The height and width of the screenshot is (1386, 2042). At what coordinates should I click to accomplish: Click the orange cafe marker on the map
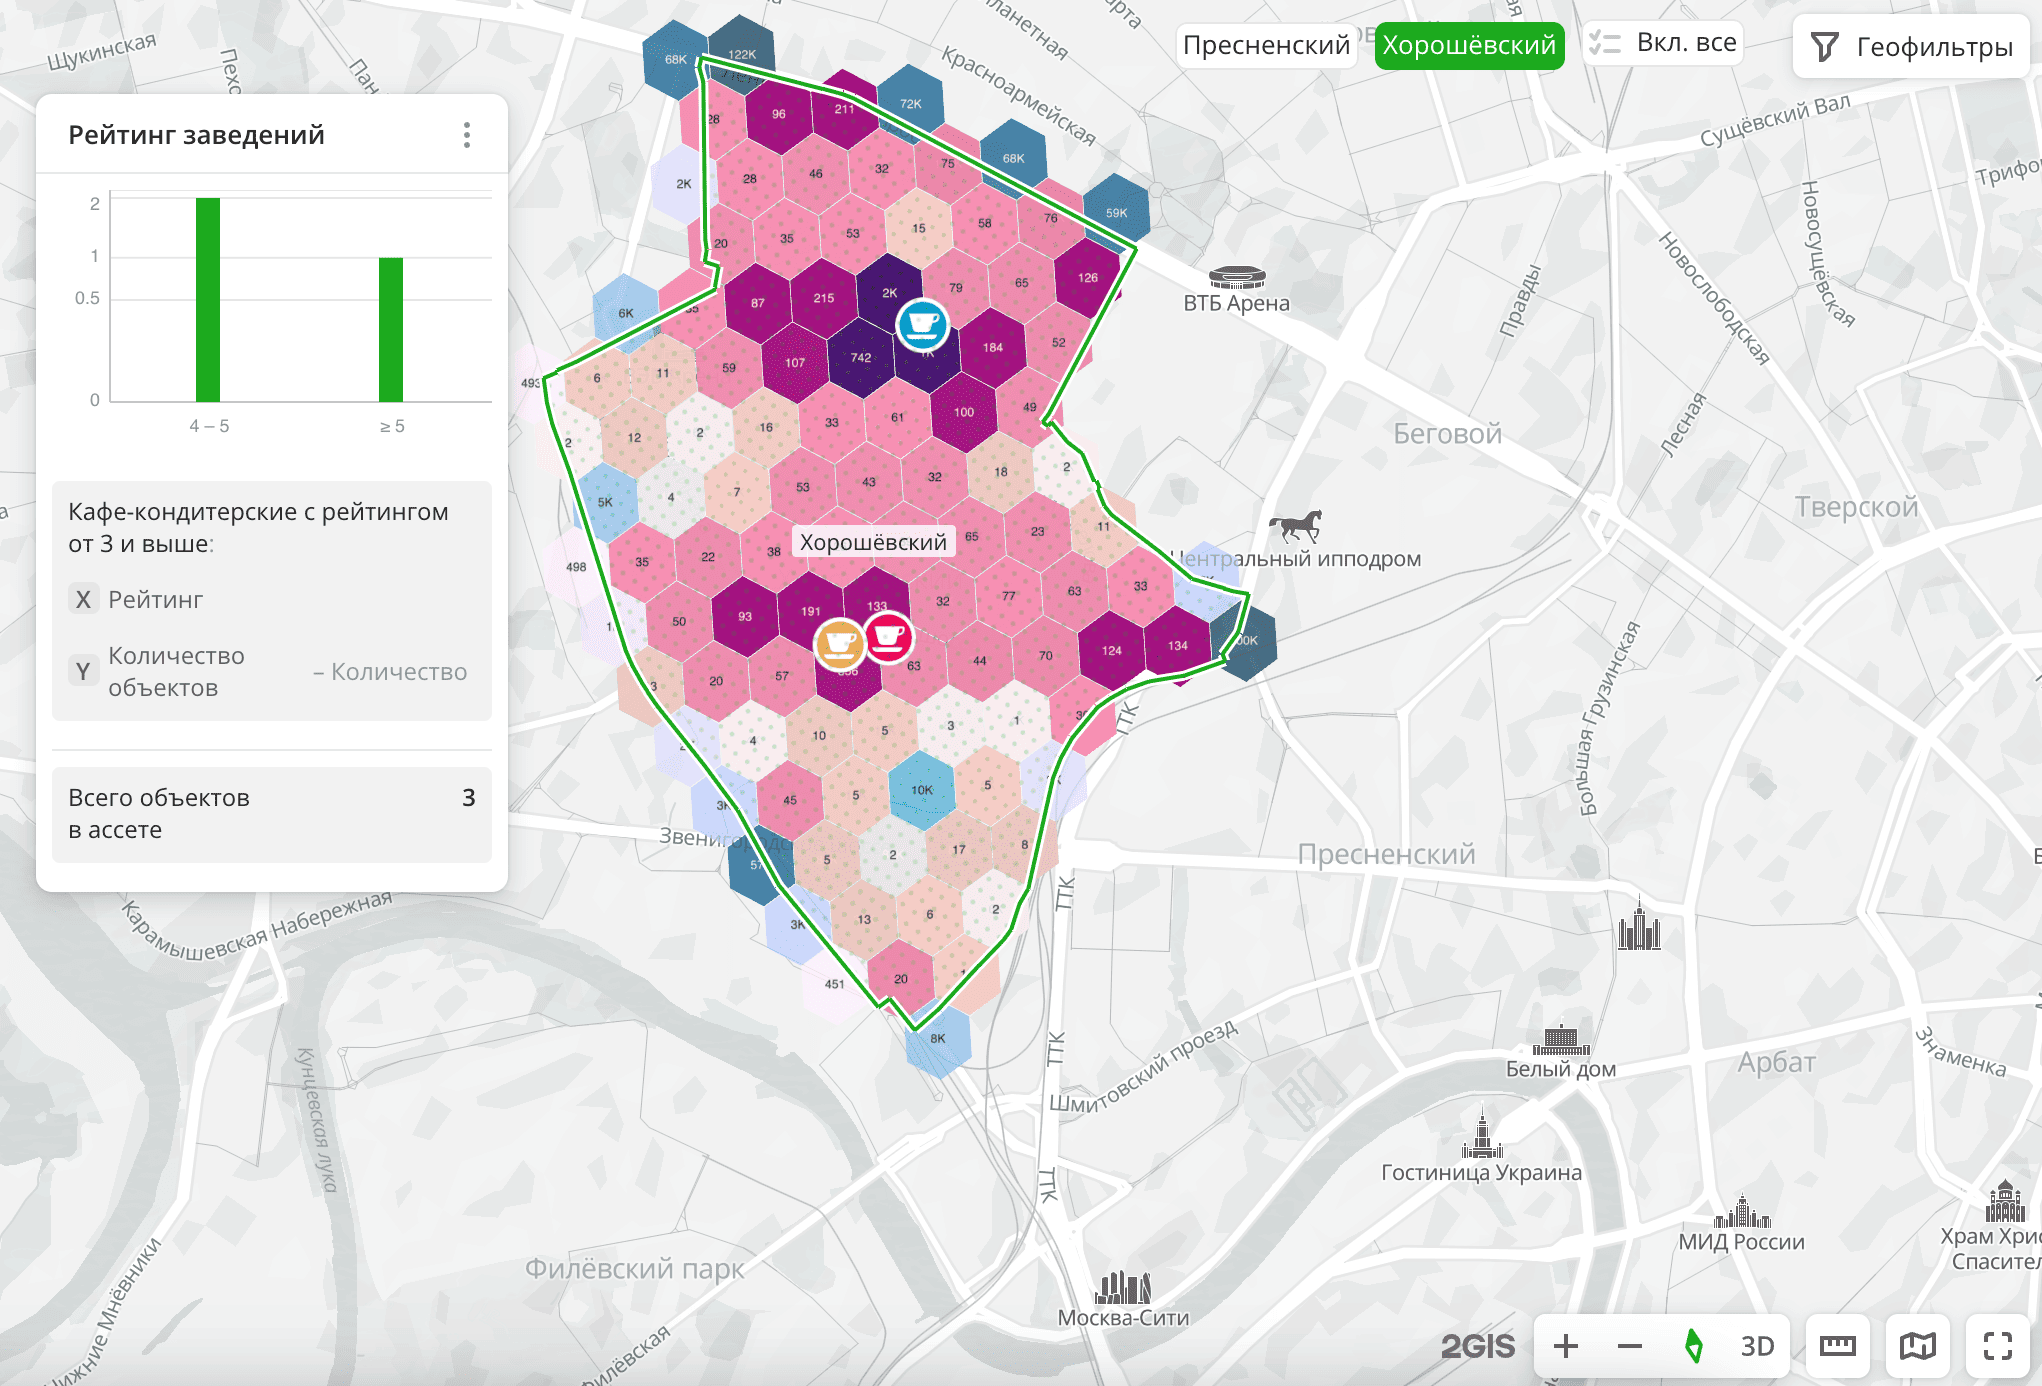pos(839,643)
